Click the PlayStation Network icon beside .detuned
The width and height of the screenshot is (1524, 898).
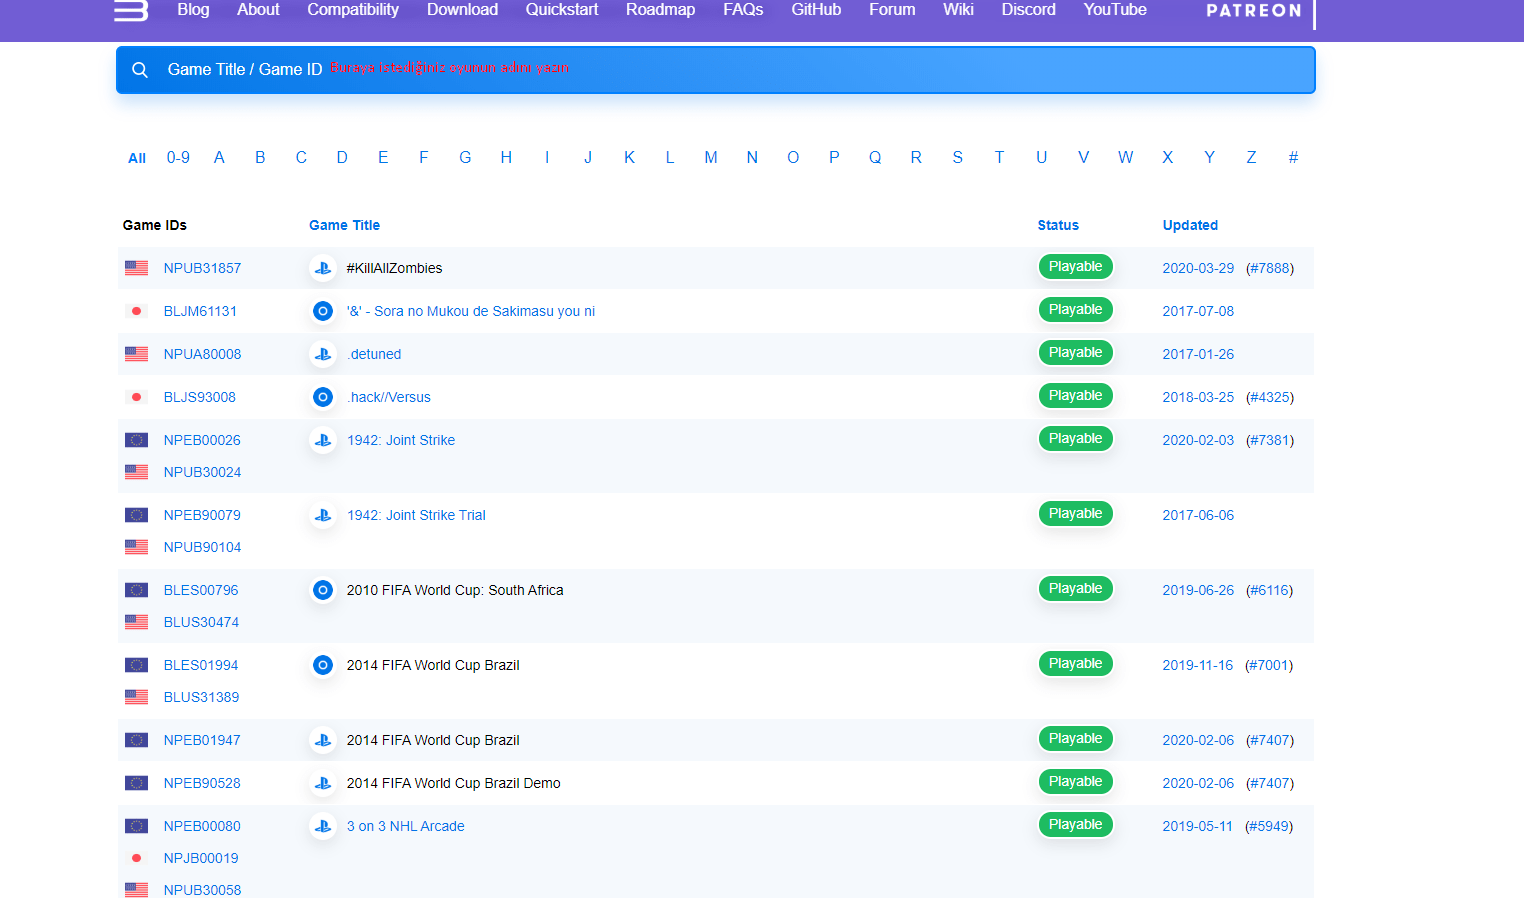323,354
